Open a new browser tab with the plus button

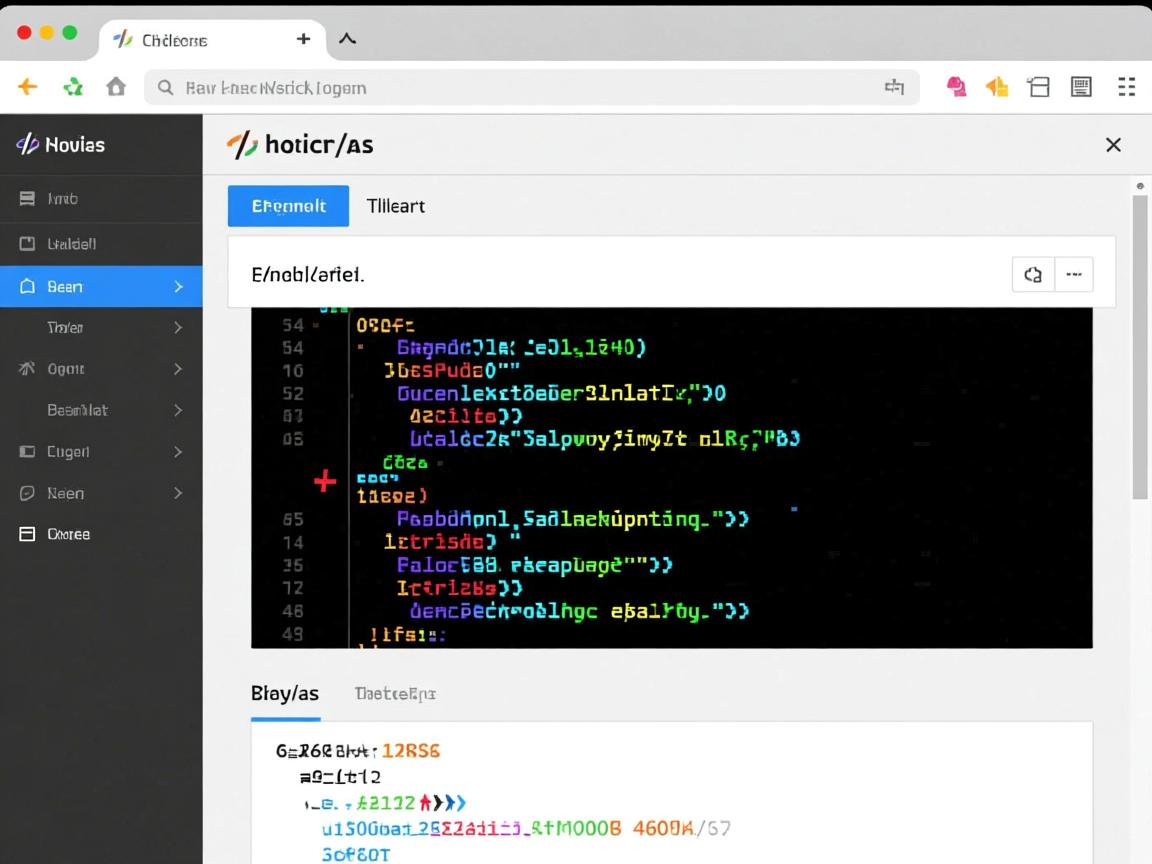(x=303, y=39)
